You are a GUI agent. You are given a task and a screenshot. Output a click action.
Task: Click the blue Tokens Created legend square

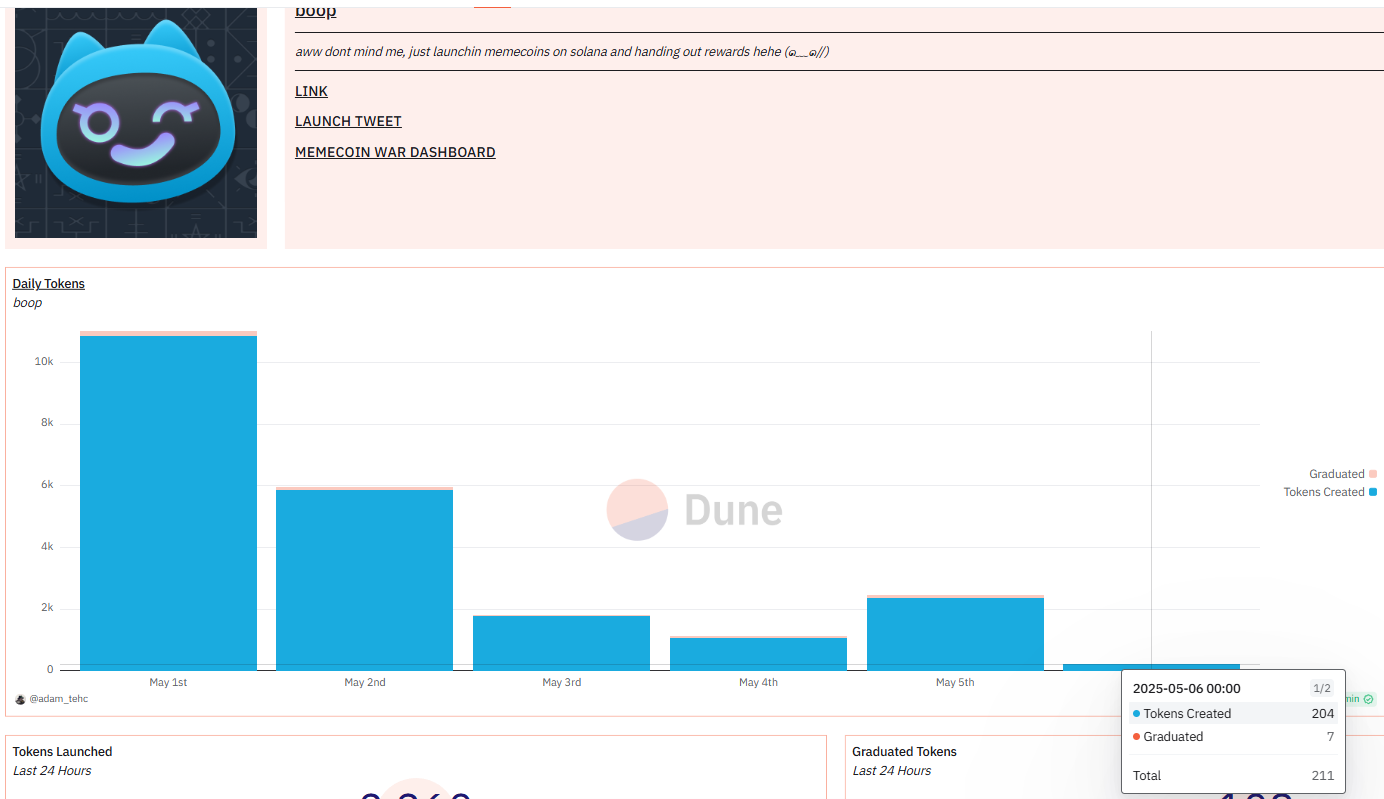1373,492
